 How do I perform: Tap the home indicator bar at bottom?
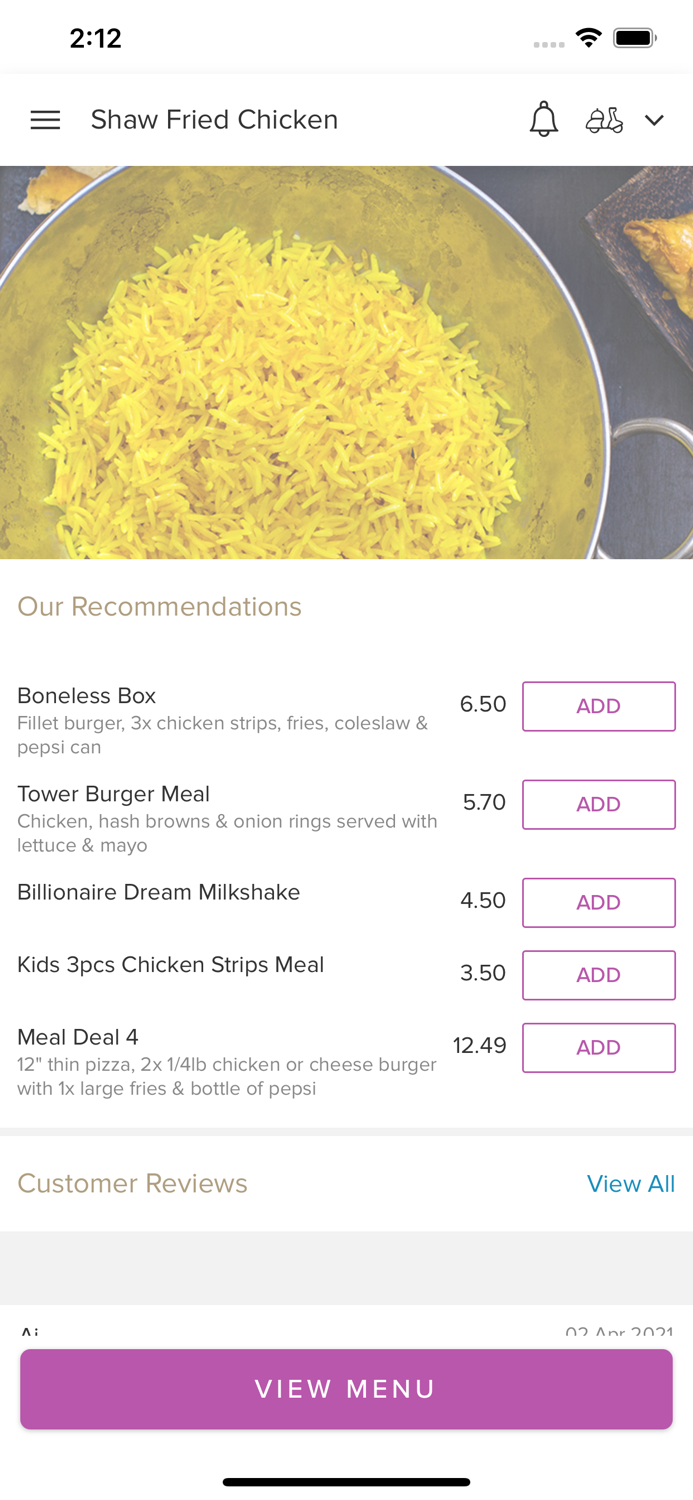346,1482
